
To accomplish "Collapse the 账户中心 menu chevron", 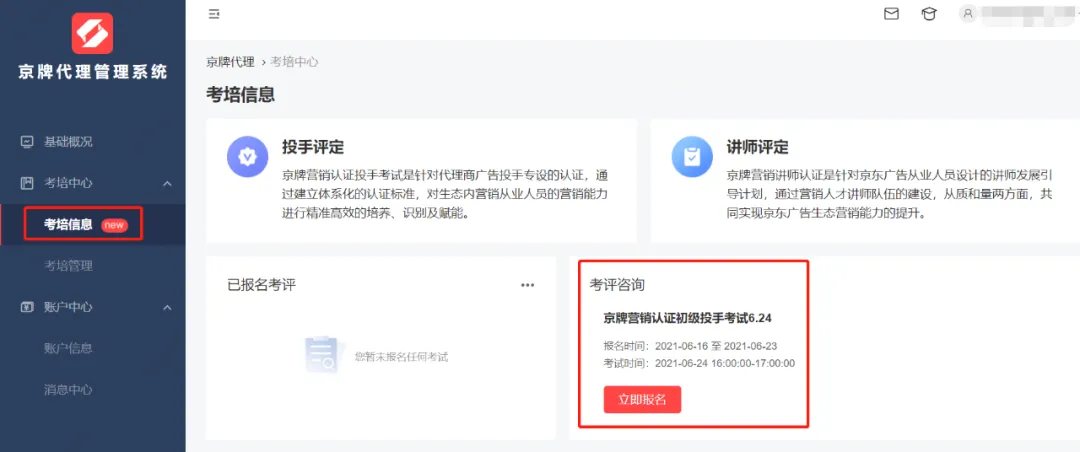I will pyautogui.click(x=167, y=307).
